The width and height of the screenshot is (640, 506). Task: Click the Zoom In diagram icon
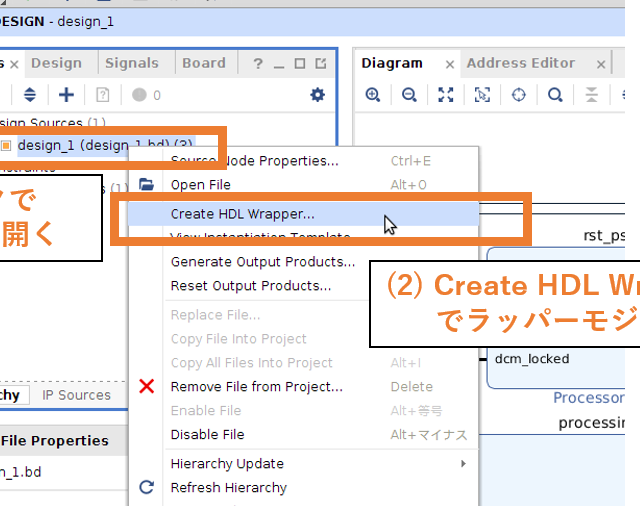pyautogui.click(x=373, y=95)
